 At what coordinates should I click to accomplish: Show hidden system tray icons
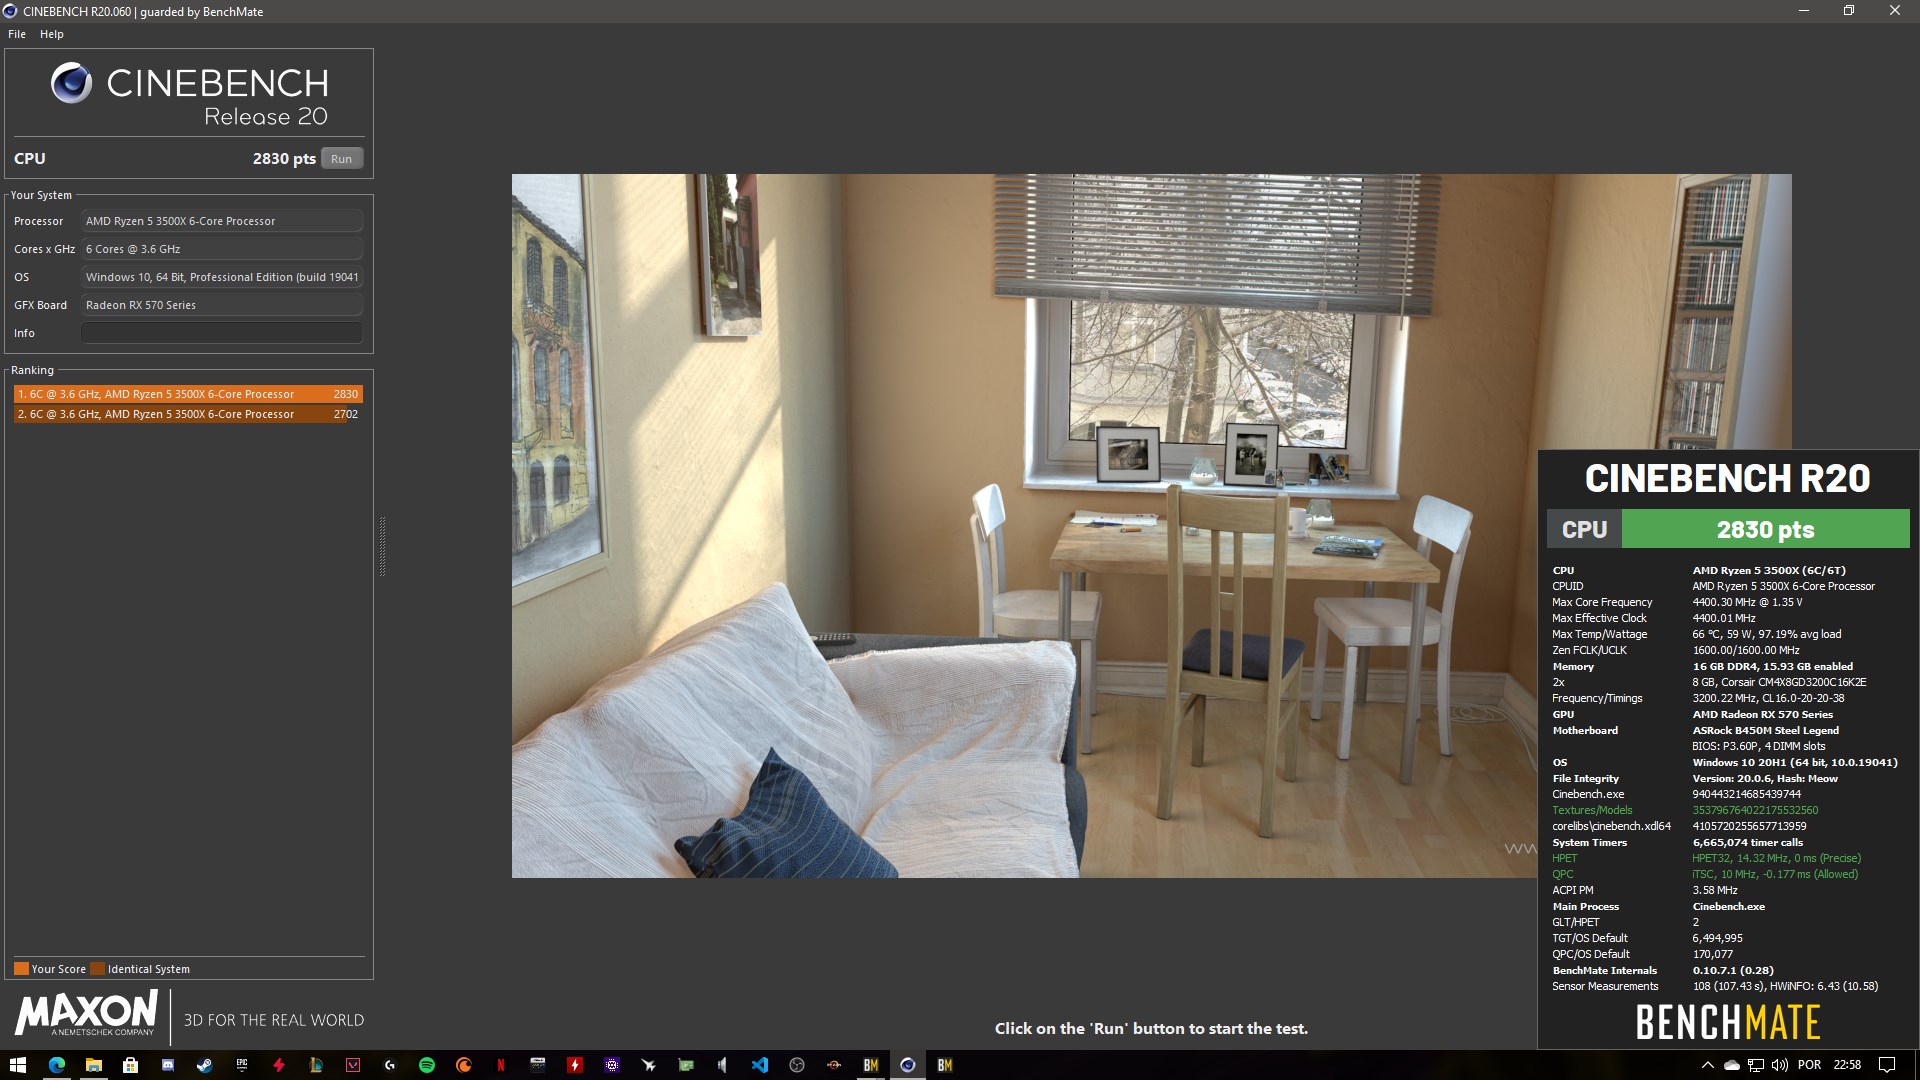pyautogui.click(x=1707, y=1065)
